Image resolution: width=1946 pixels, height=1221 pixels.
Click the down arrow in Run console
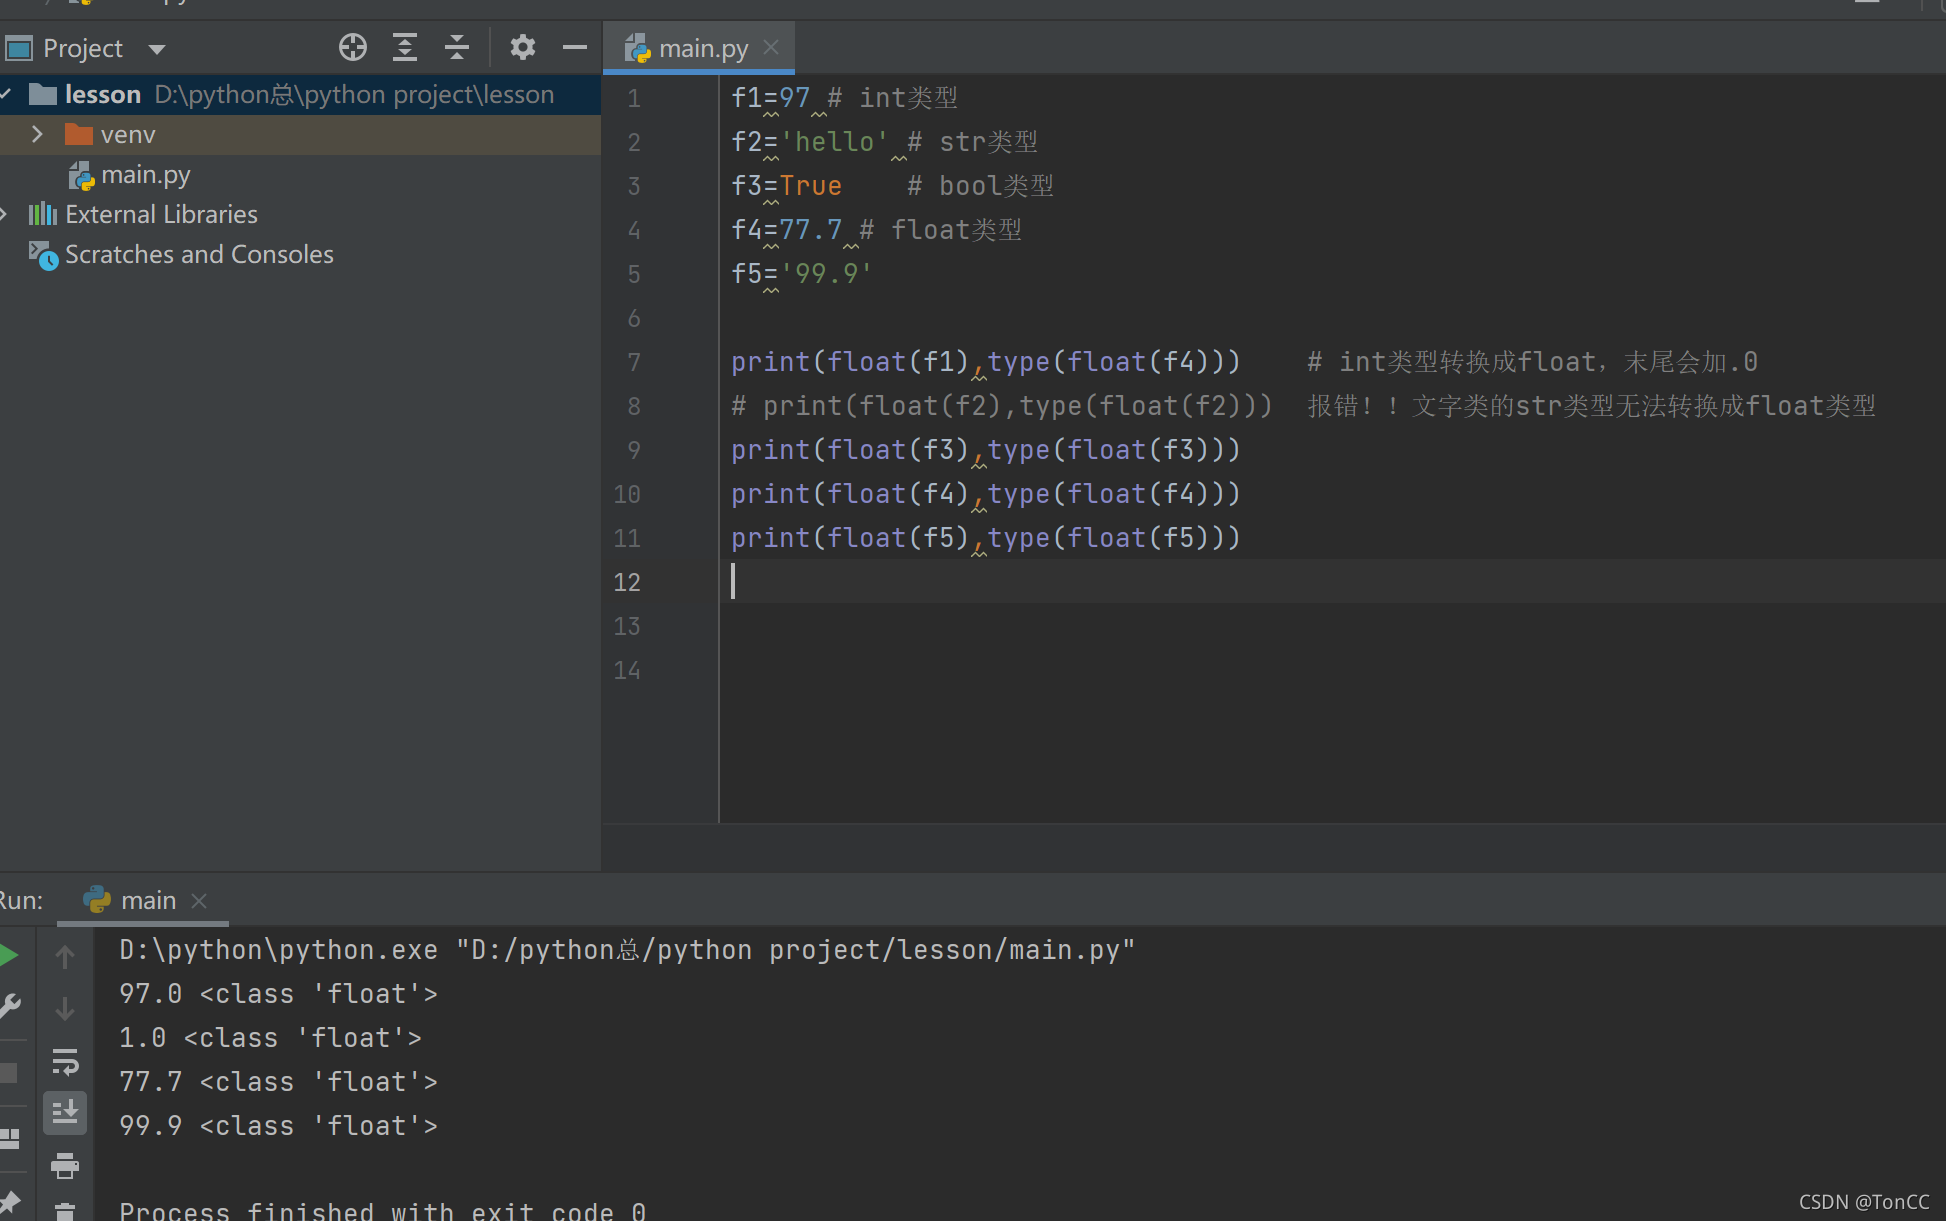click(x=65, y=1009)
